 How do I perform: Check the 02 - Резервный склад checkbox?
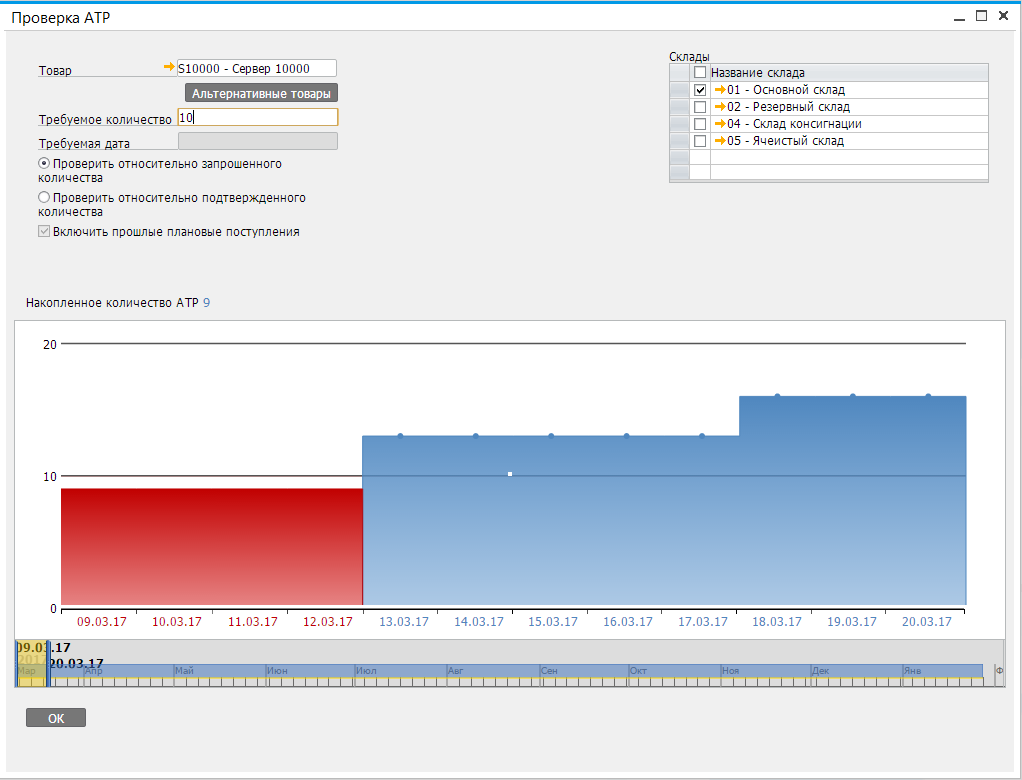point(700,107)
